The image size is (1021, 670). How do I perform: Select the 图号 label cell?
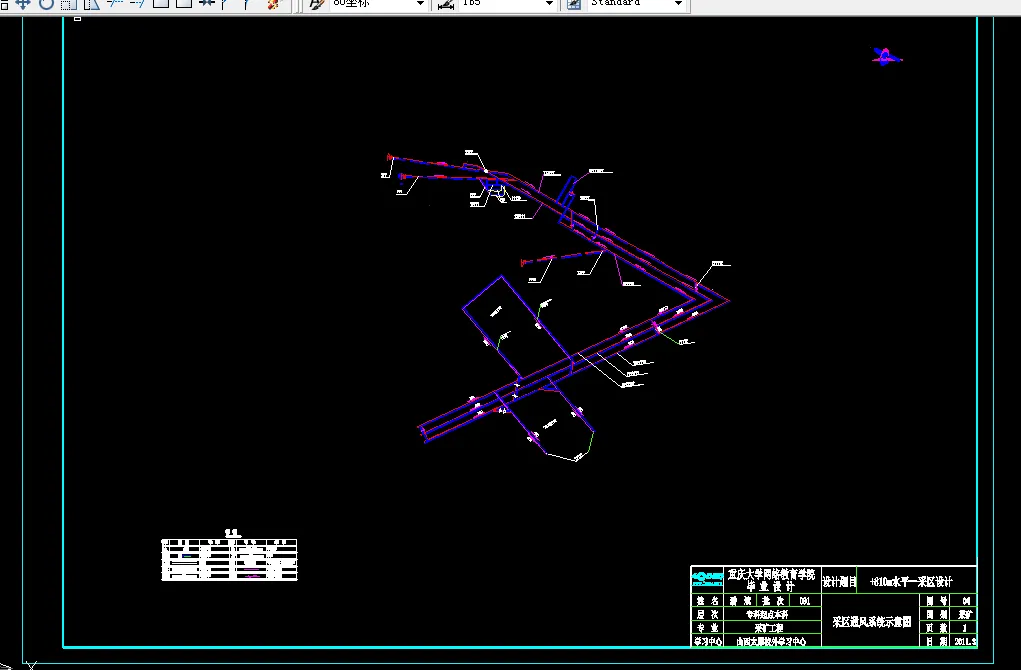[936, 600]
